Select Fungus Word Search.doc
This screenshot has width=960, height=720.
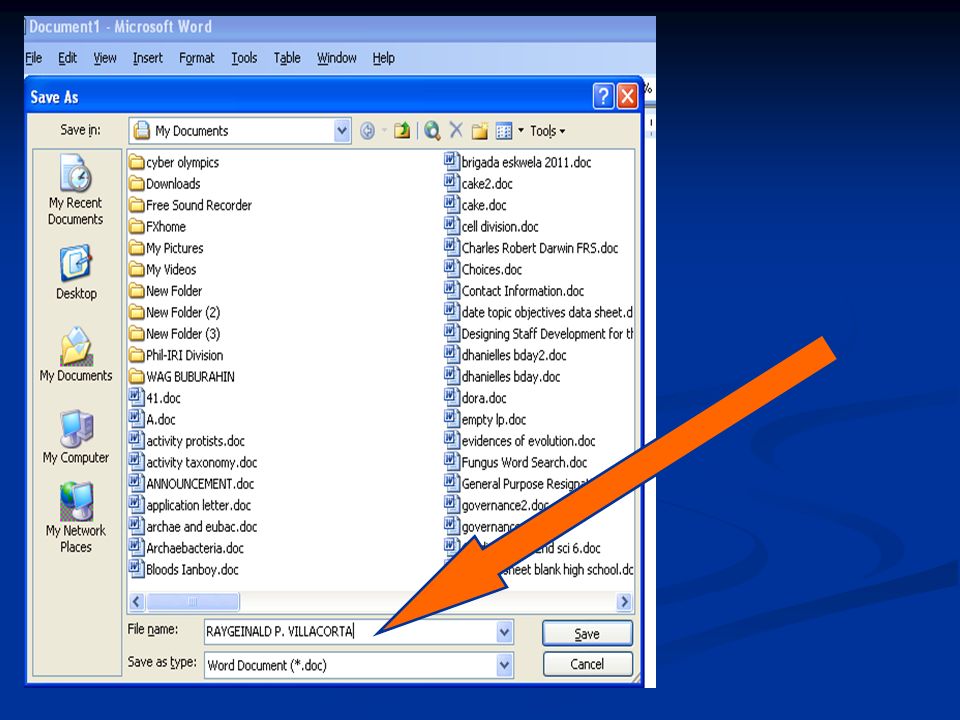click(516, 462)
